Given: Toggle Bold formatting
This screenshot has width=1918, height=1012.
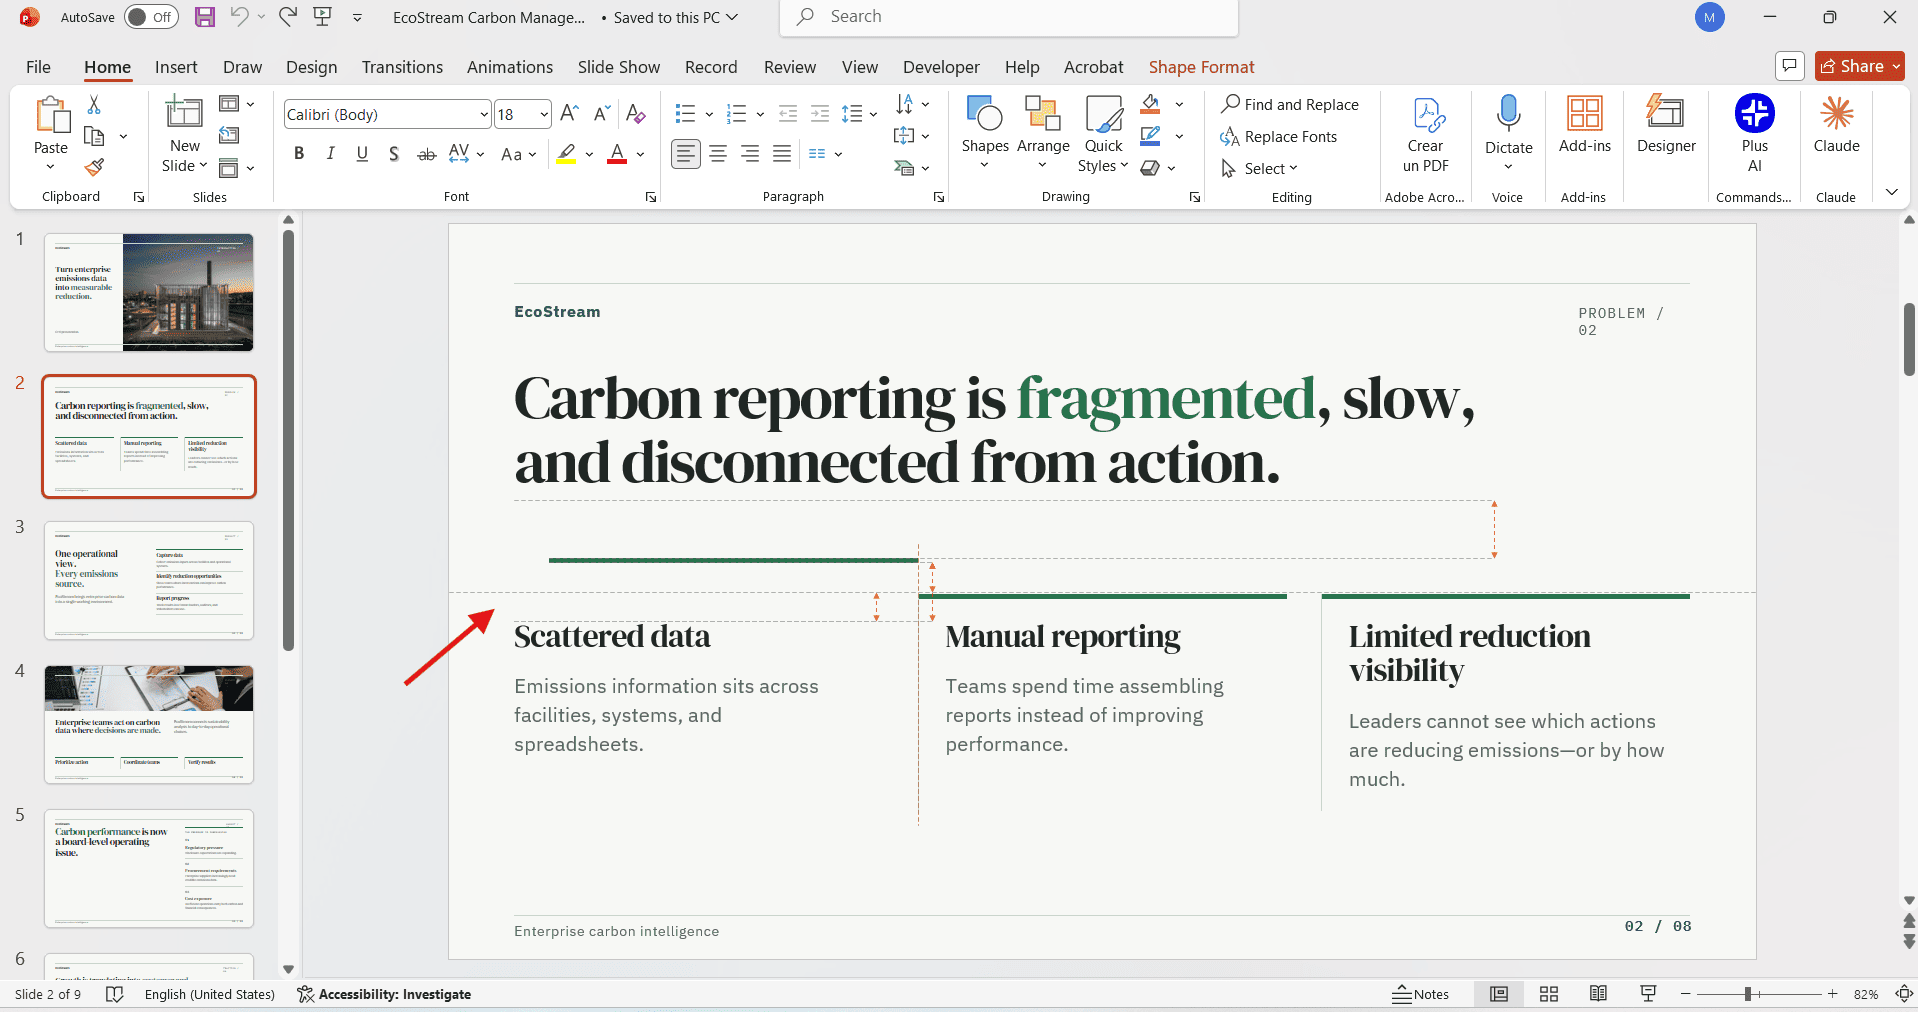Looking at the screenshot, I should (298, 154).
